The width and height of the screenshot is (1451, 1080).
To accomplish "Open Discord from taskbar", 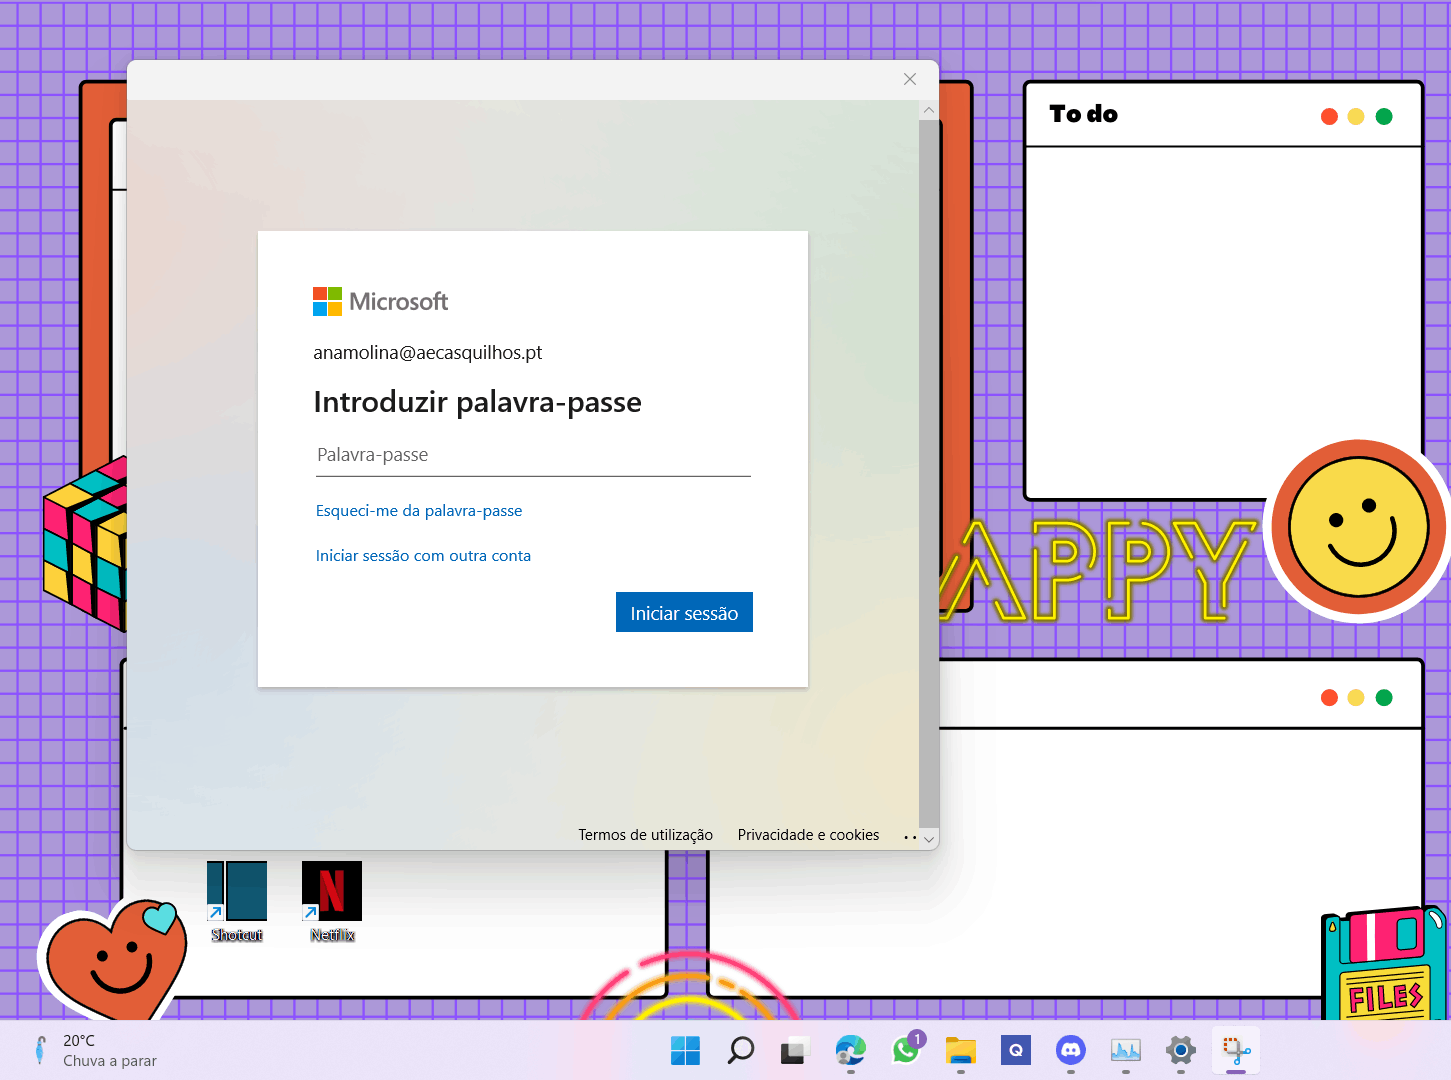I will click(1071, 1050).
